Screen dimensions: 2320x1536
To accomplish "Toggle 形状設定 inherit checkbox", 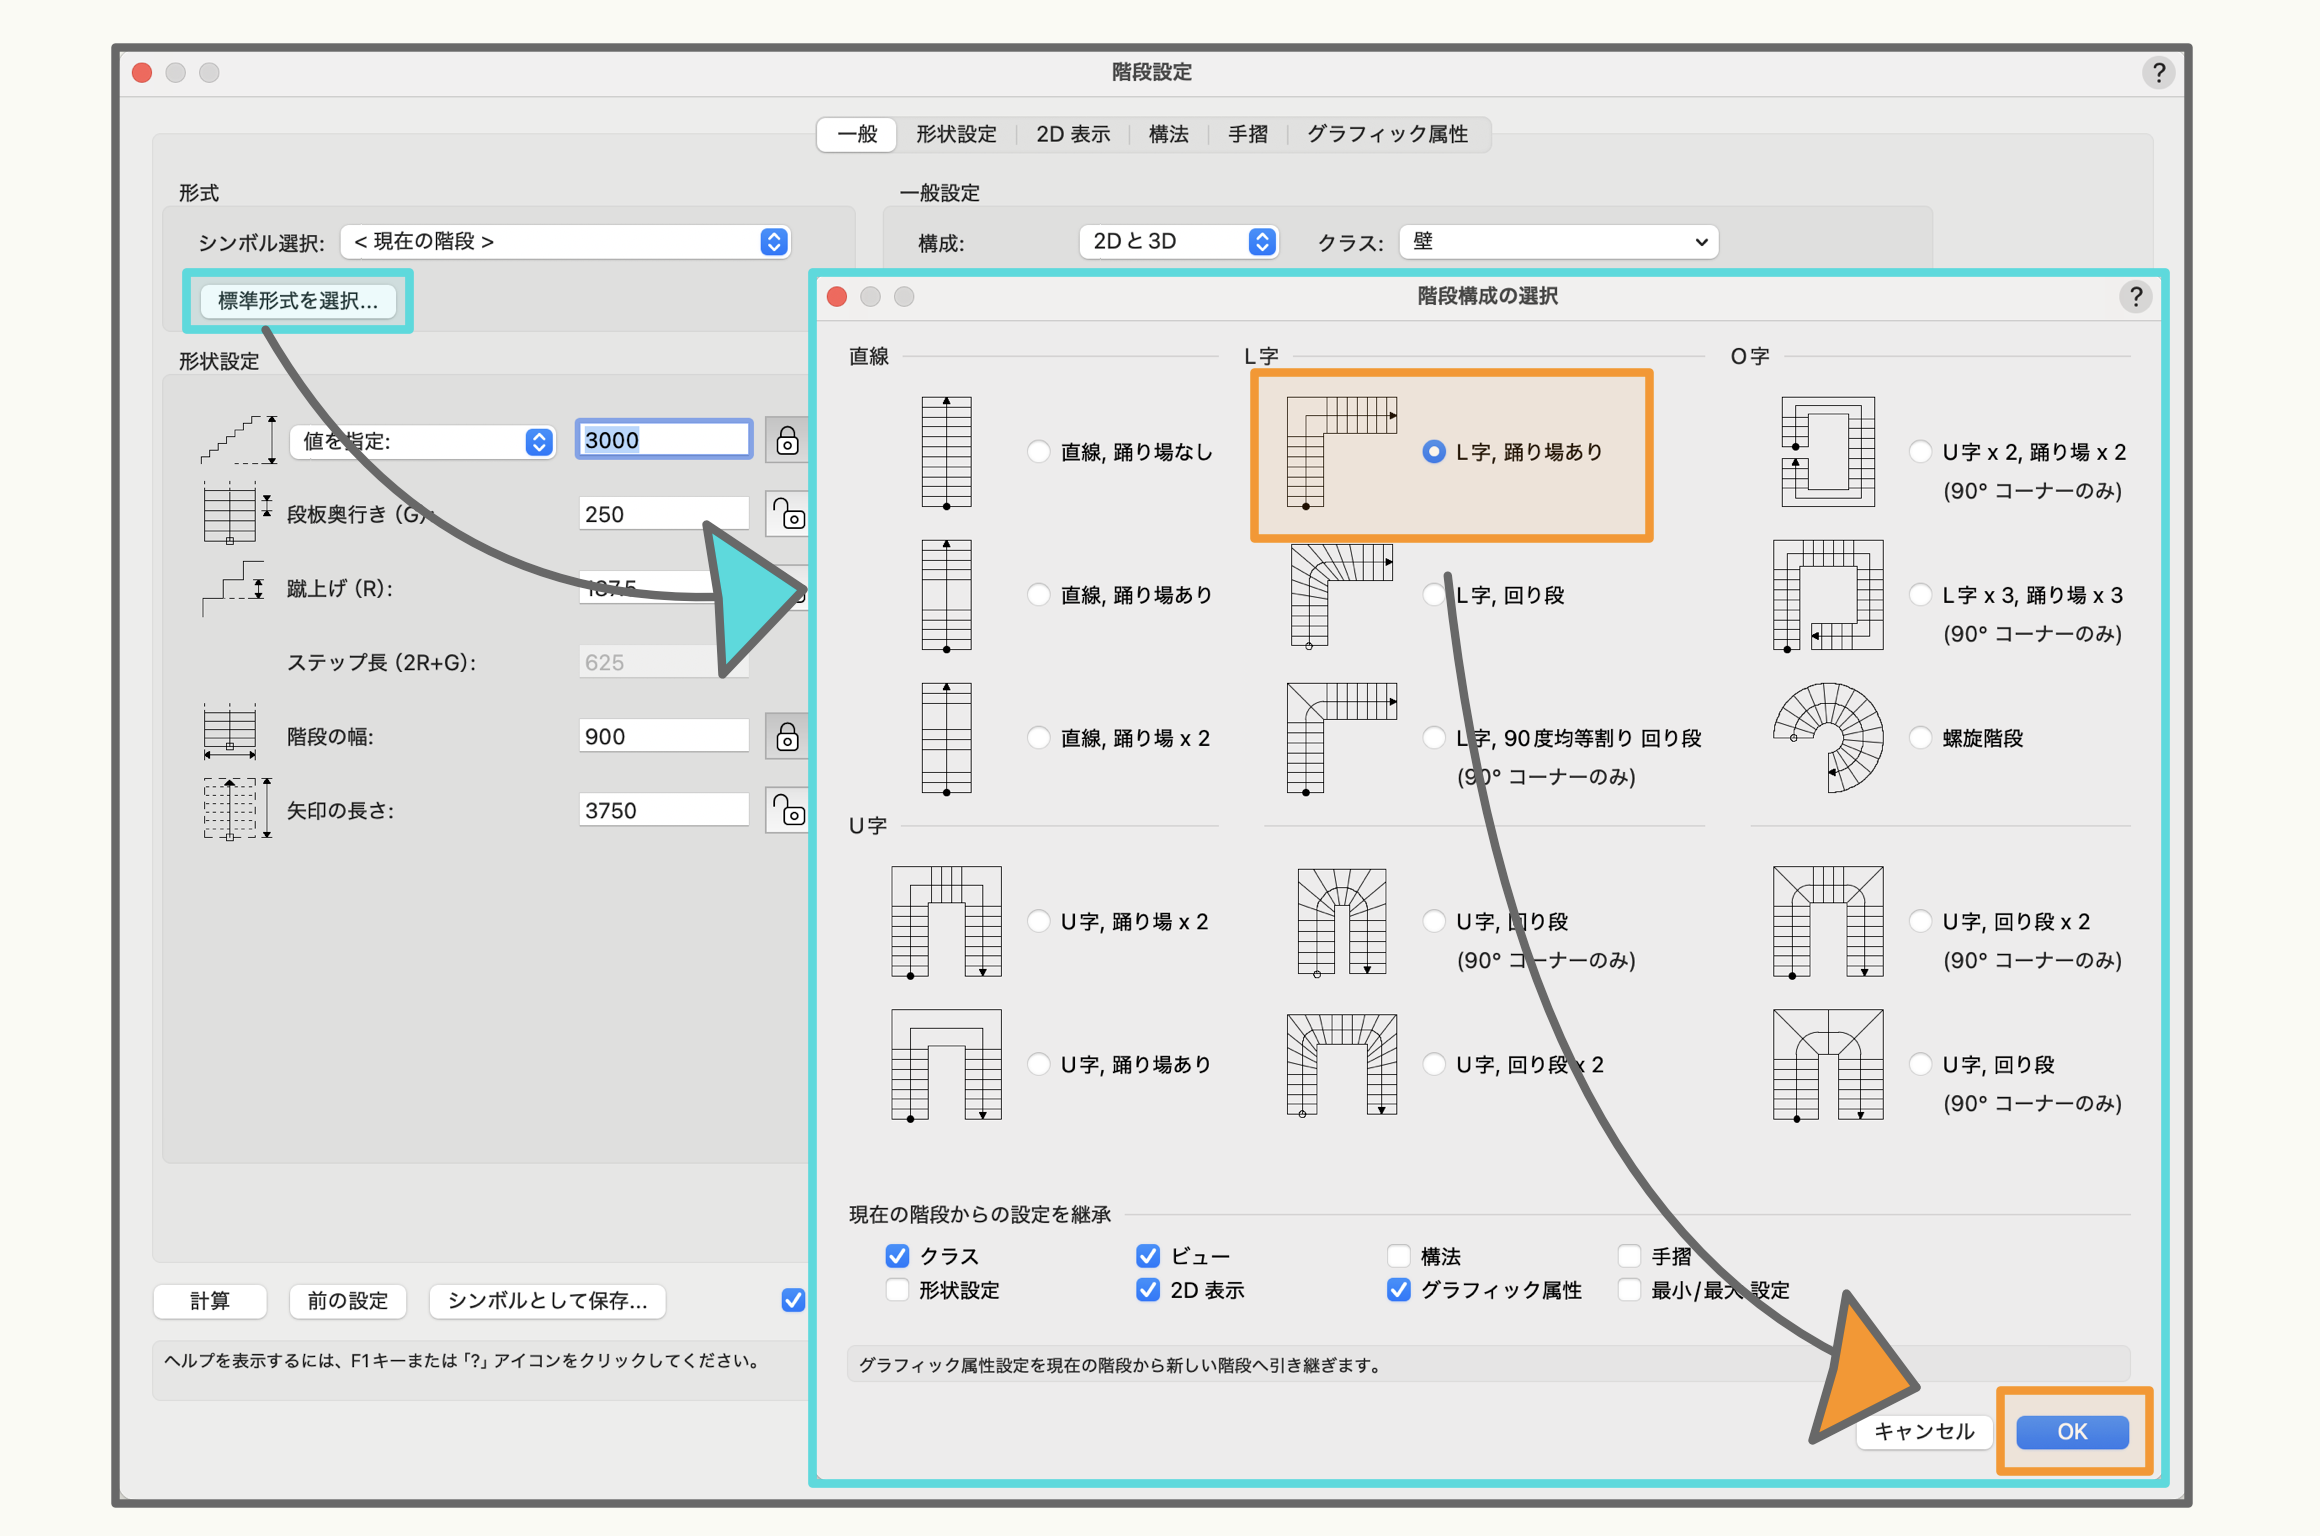I will click(897, 1290).
